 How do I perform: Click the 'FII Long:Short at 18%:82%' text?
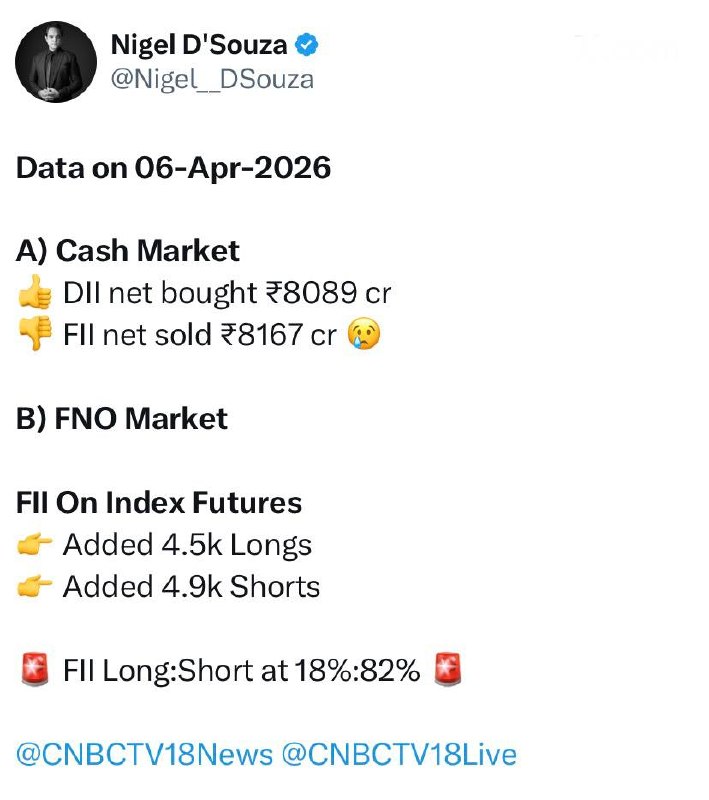click(x=241, y=671)
